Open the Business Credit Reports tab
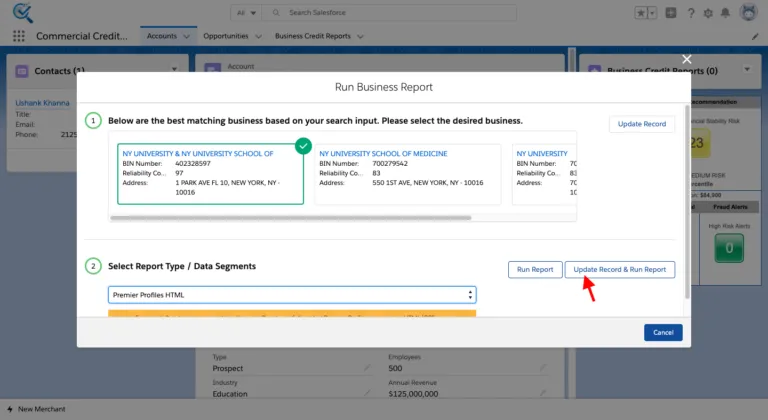Viewport: 768px width, 420px height. click(x=312, y=36)
